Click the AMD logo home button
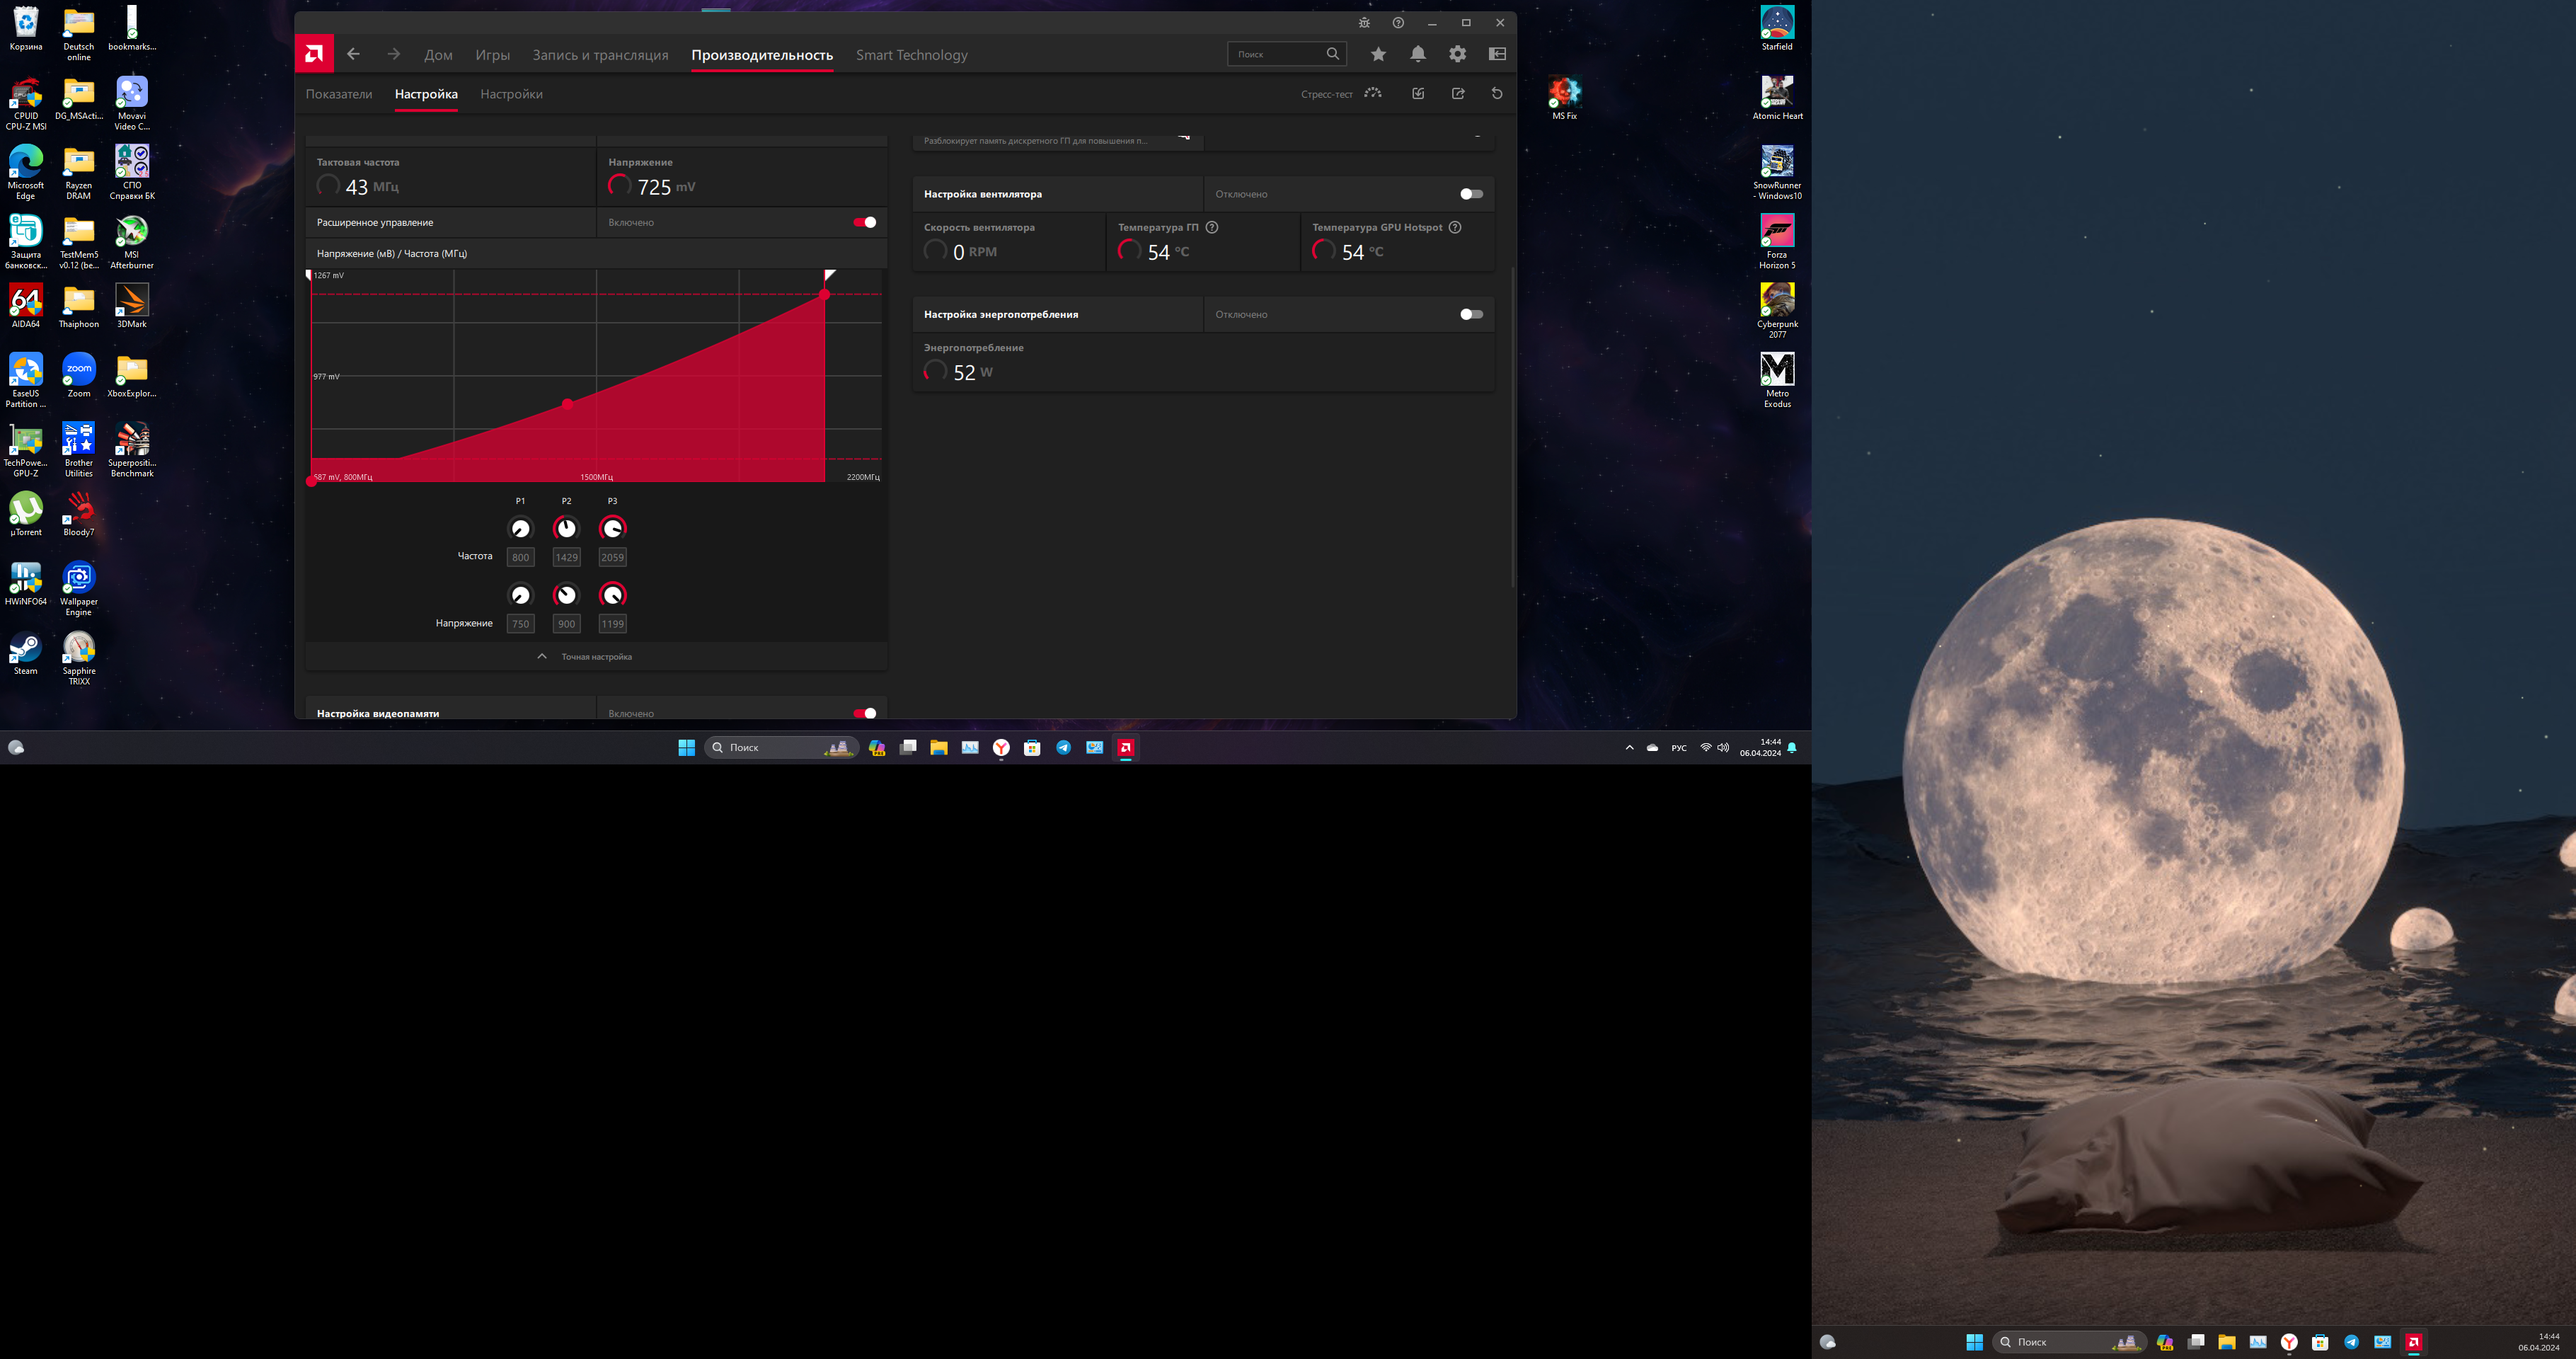 click(x=314, y=54)
